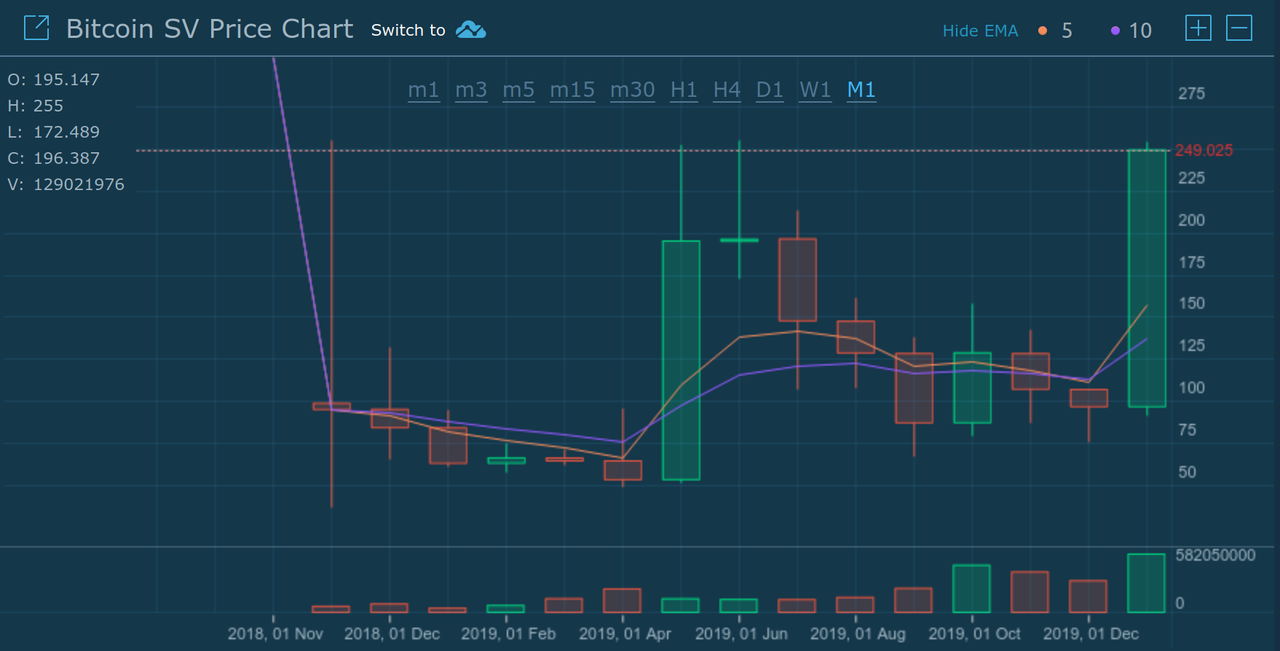Select the m30 timeframe

tap(632, 90)
